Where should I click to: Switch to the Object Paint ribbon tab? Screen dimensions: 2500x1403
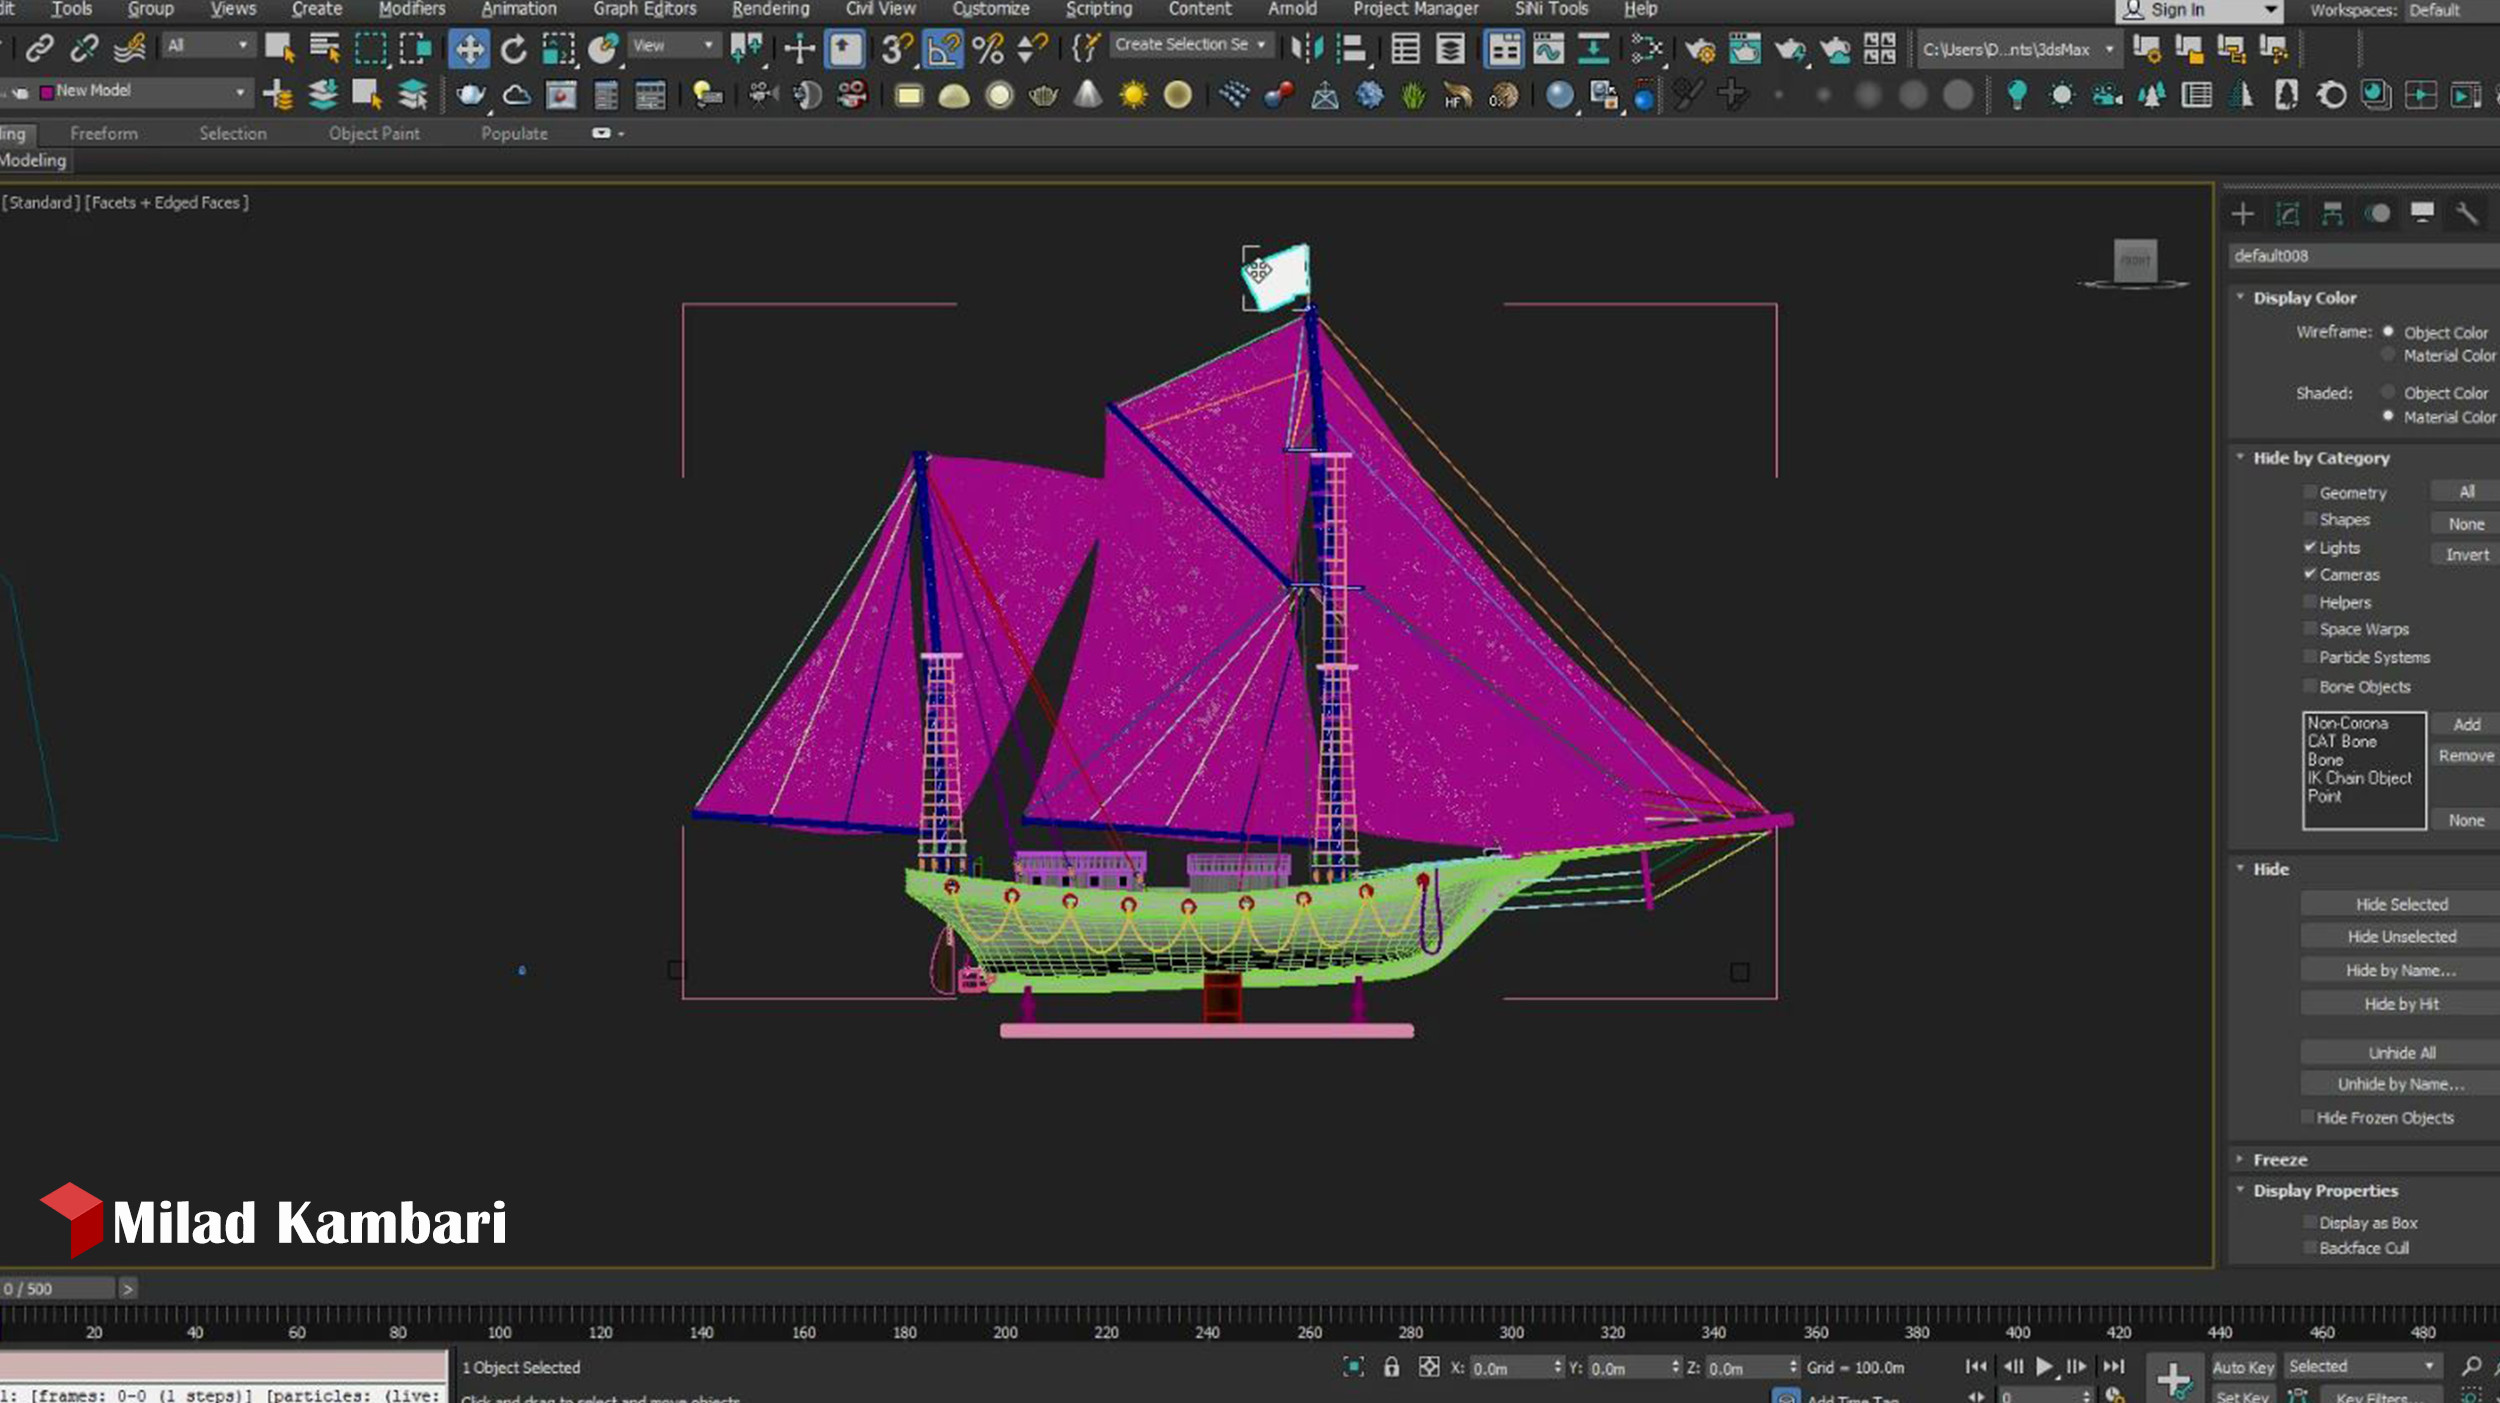pos(374,133)
